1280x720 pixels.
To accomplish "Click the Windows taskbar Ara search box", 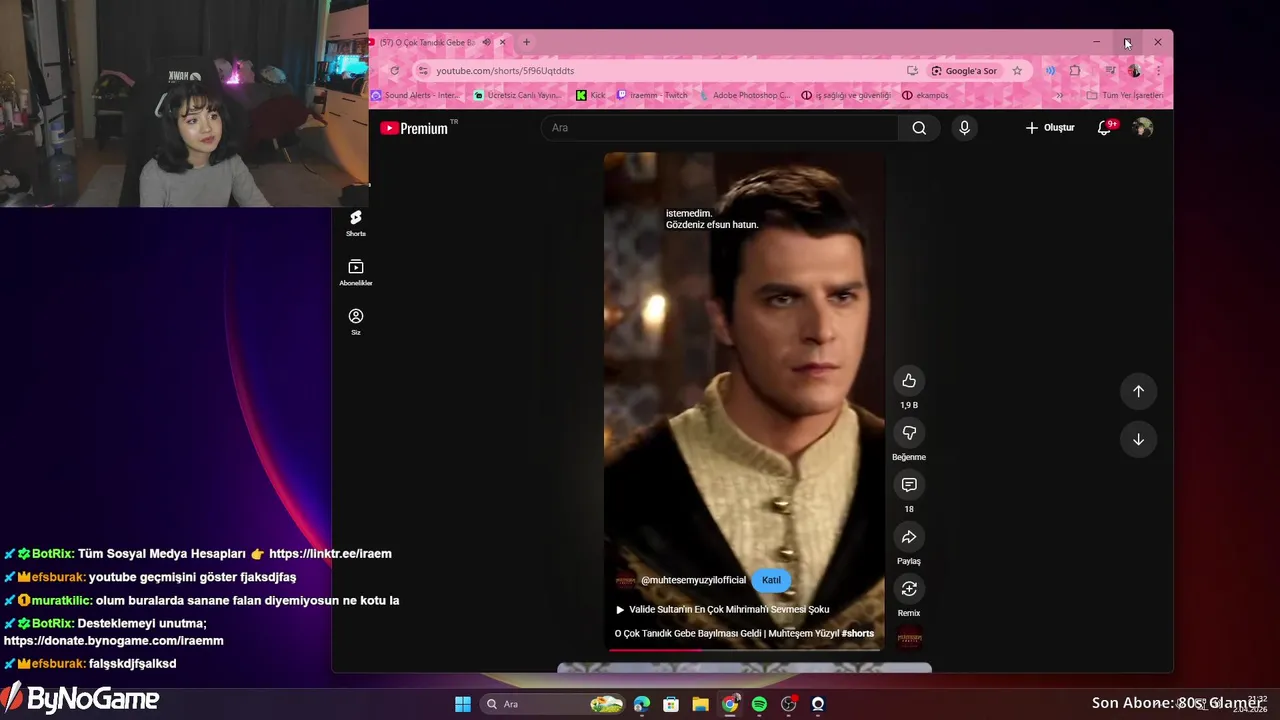I will tap(552, 704).
